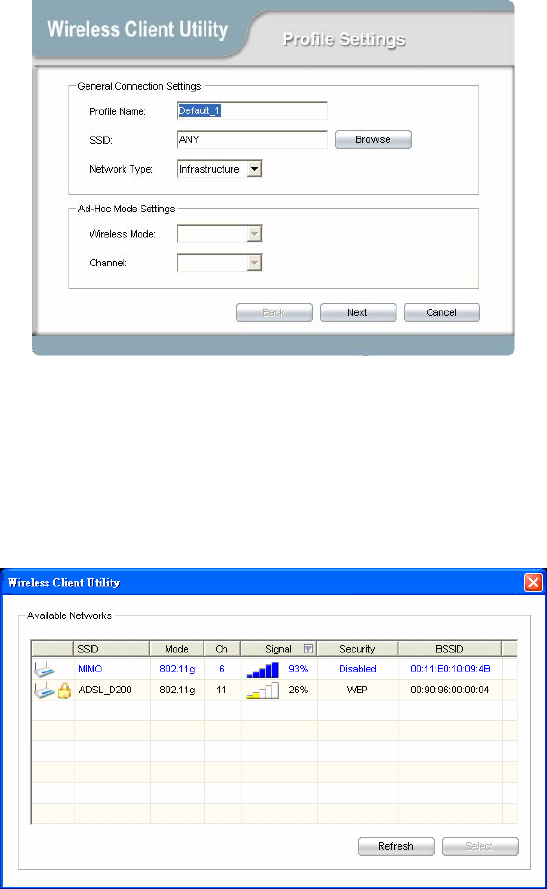Open the Network Type dropdown

255,169
